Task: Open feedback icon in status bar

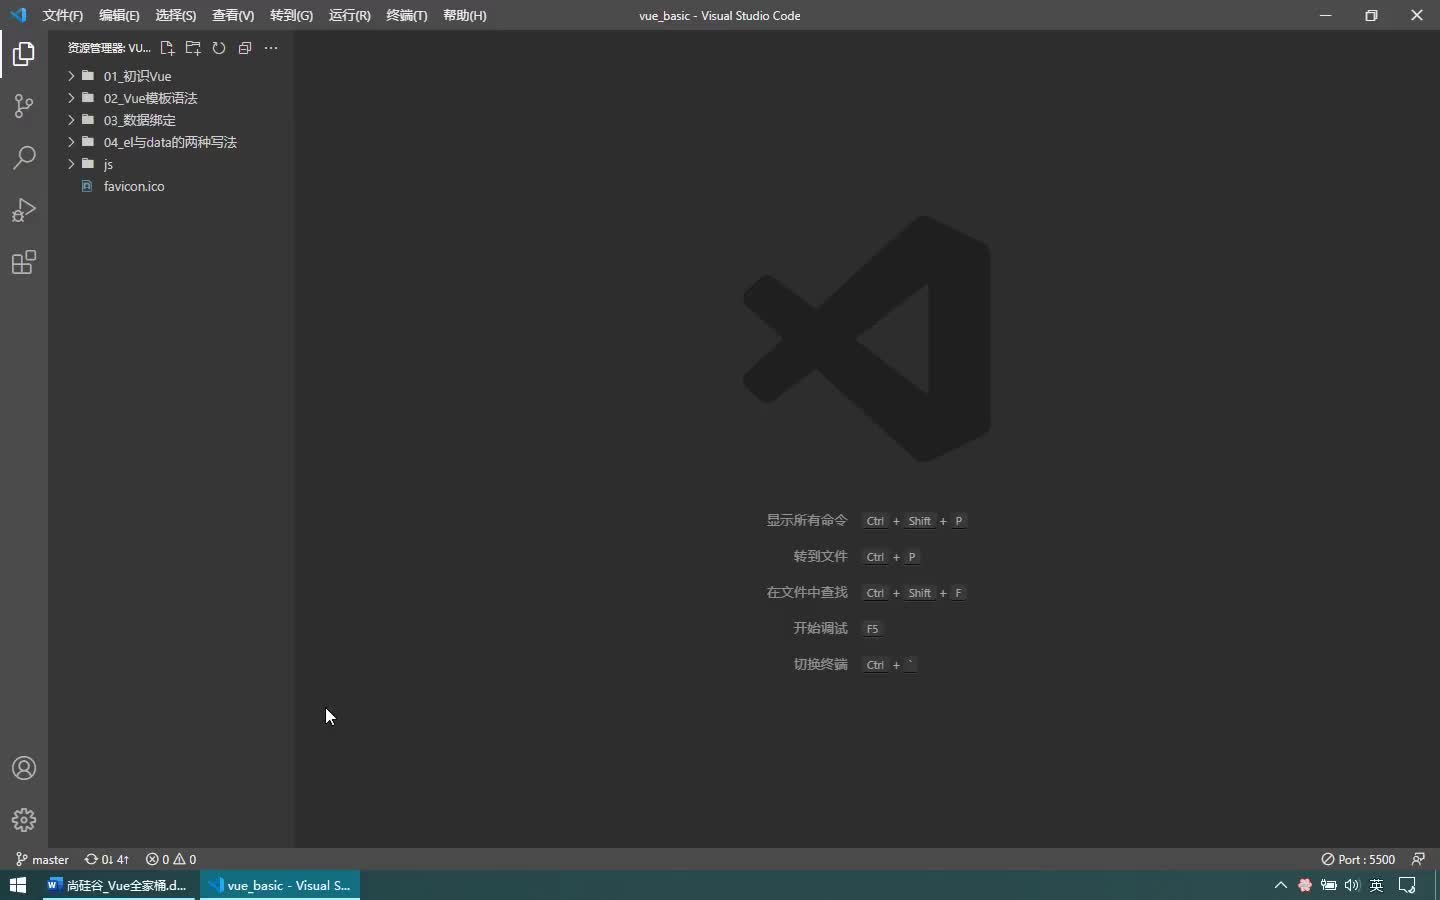Action: point(1418,859)
